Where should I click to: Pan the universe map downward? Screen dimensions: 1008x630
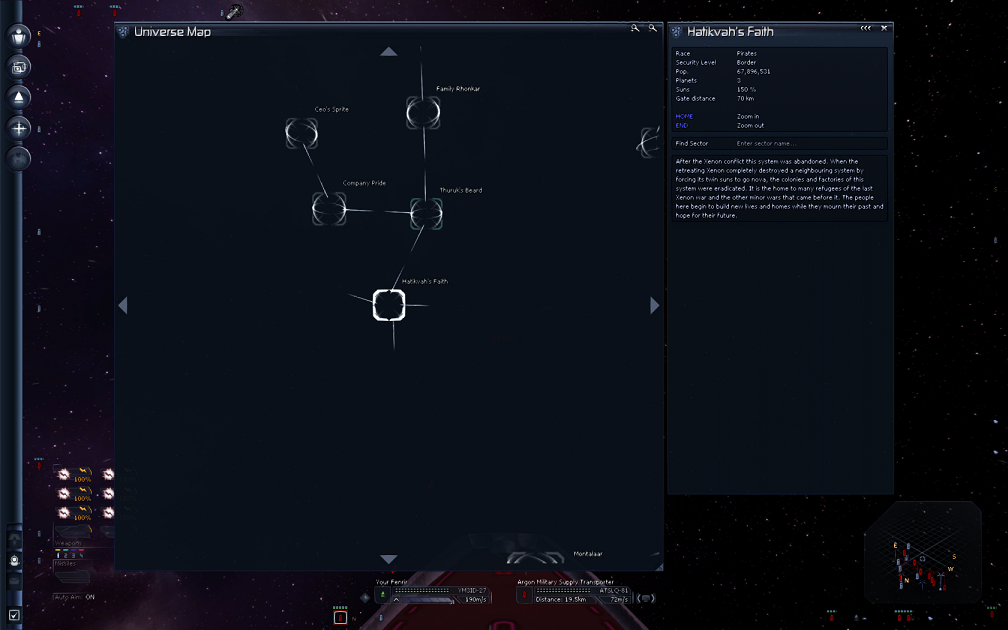[388, 559]
